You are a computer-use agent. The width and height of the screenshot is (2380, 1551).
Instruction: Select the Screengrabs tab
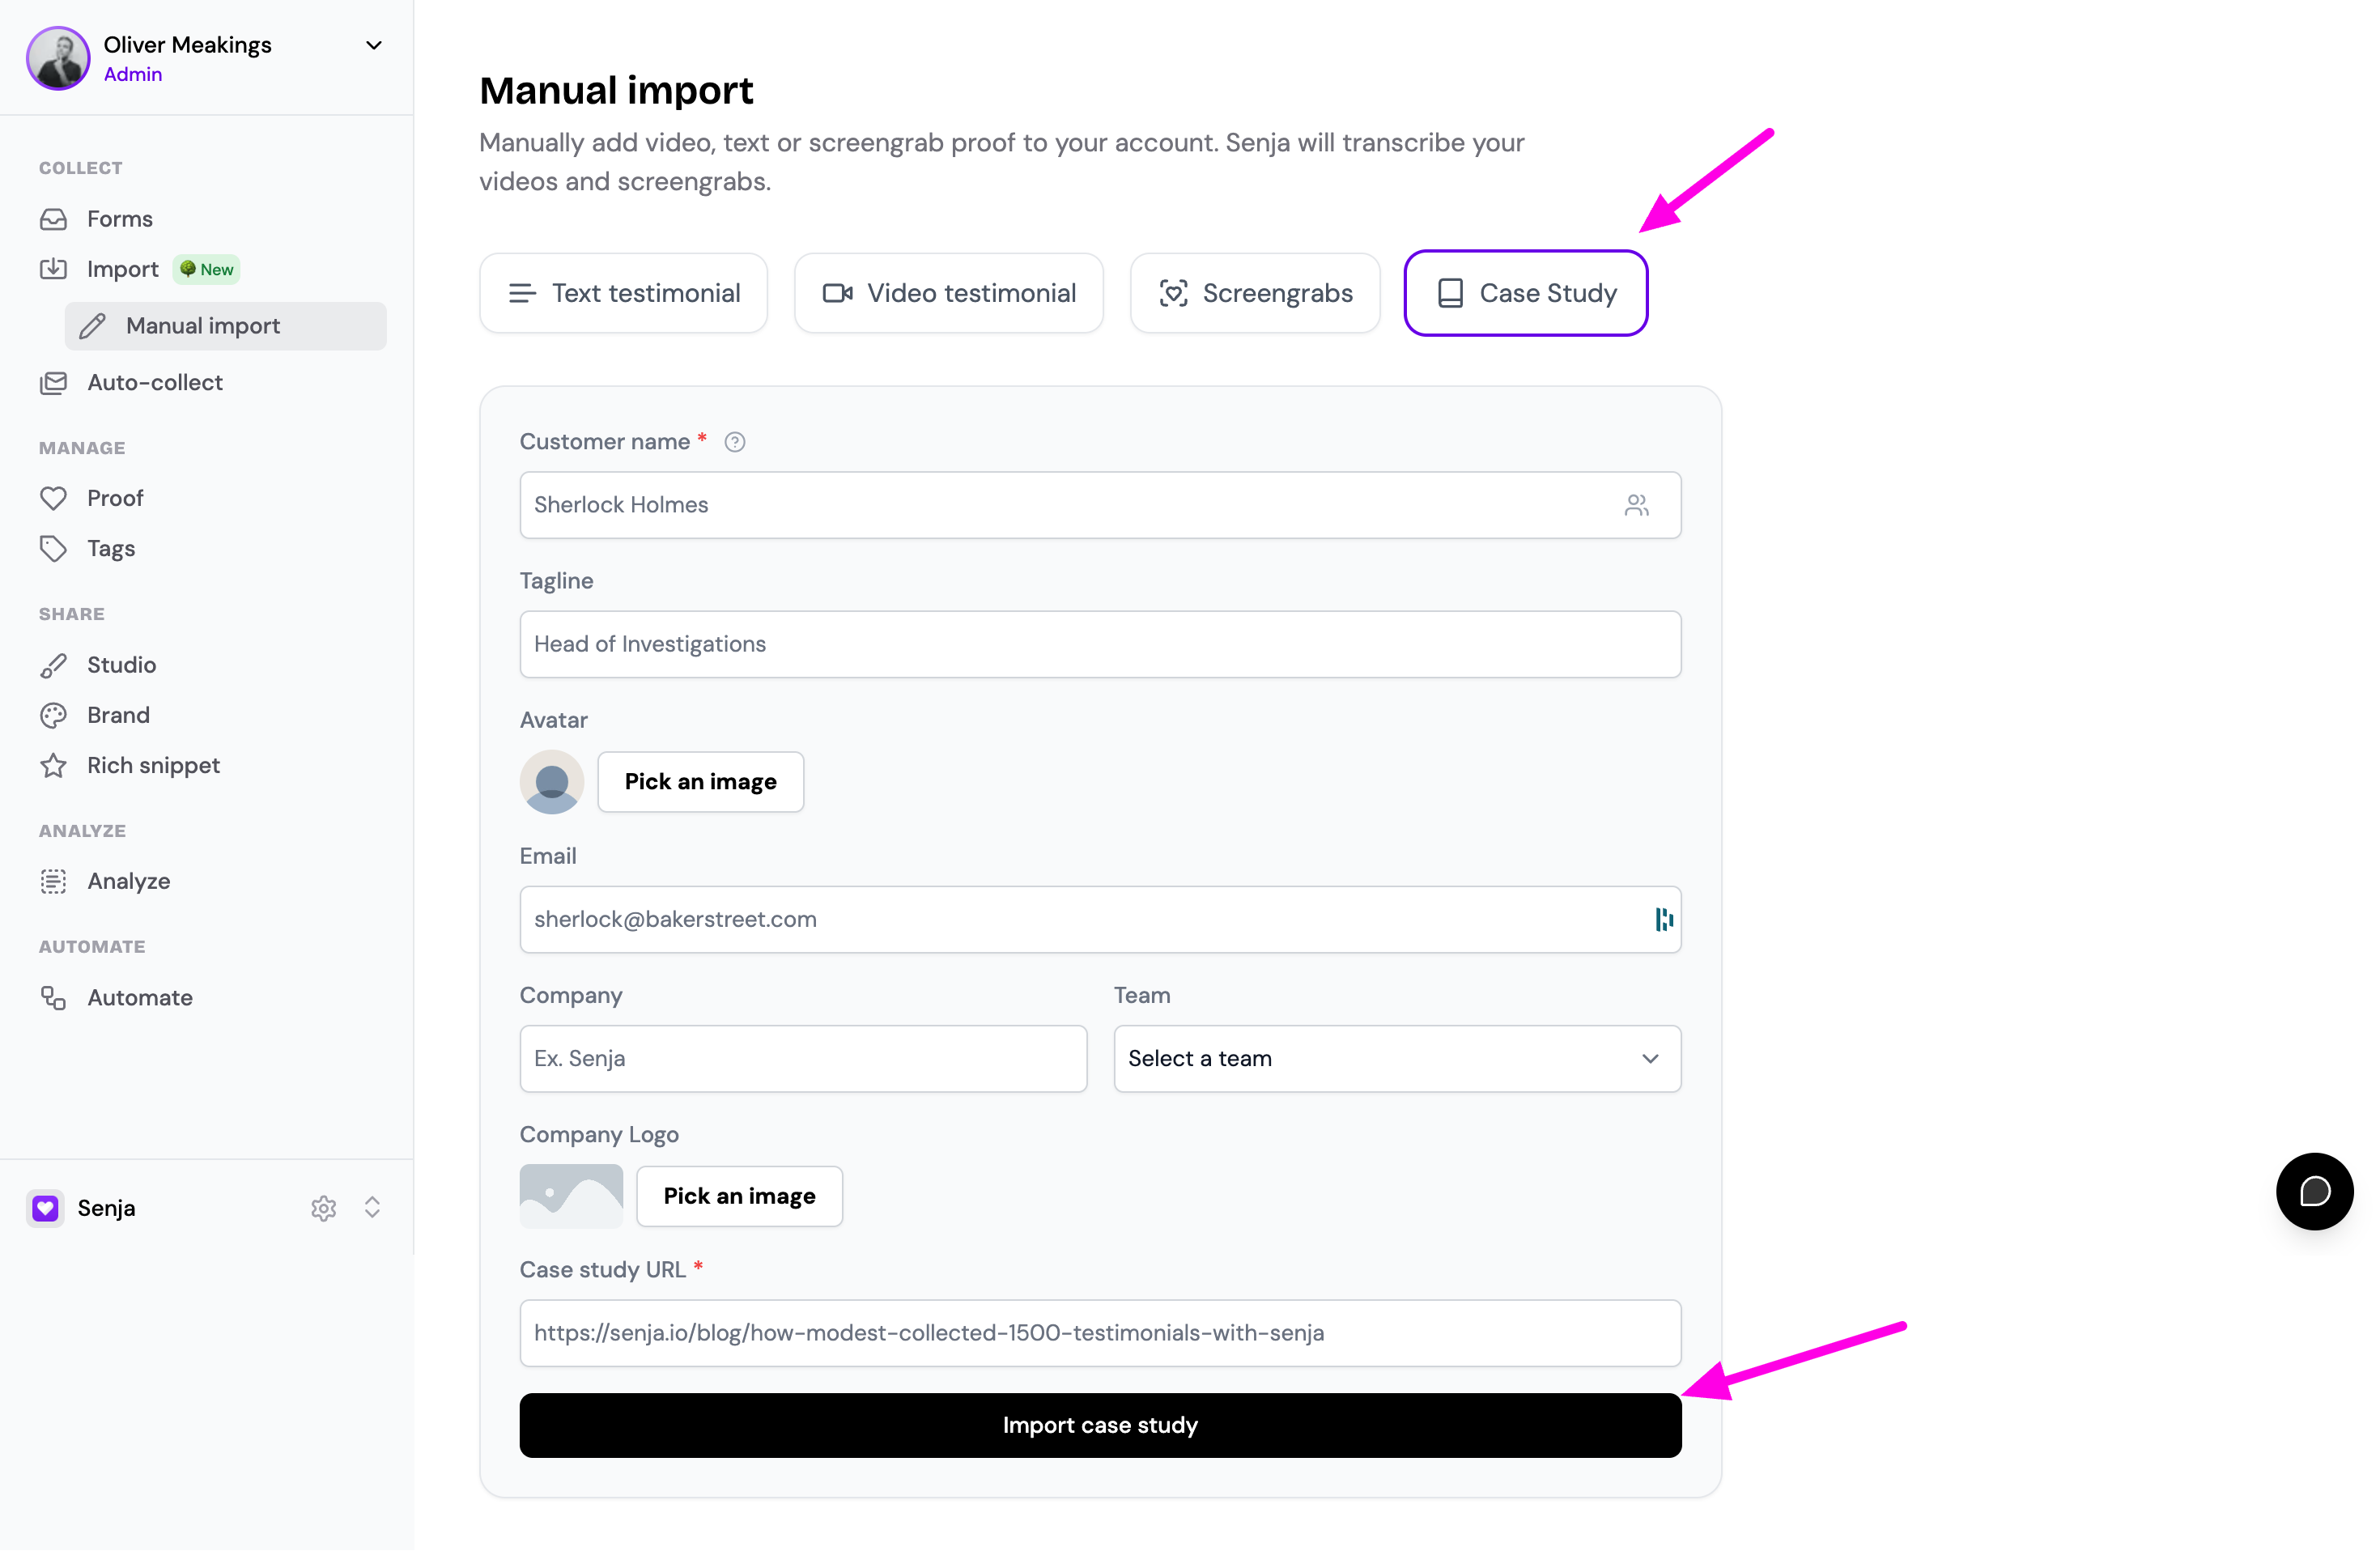[1255, 293]
